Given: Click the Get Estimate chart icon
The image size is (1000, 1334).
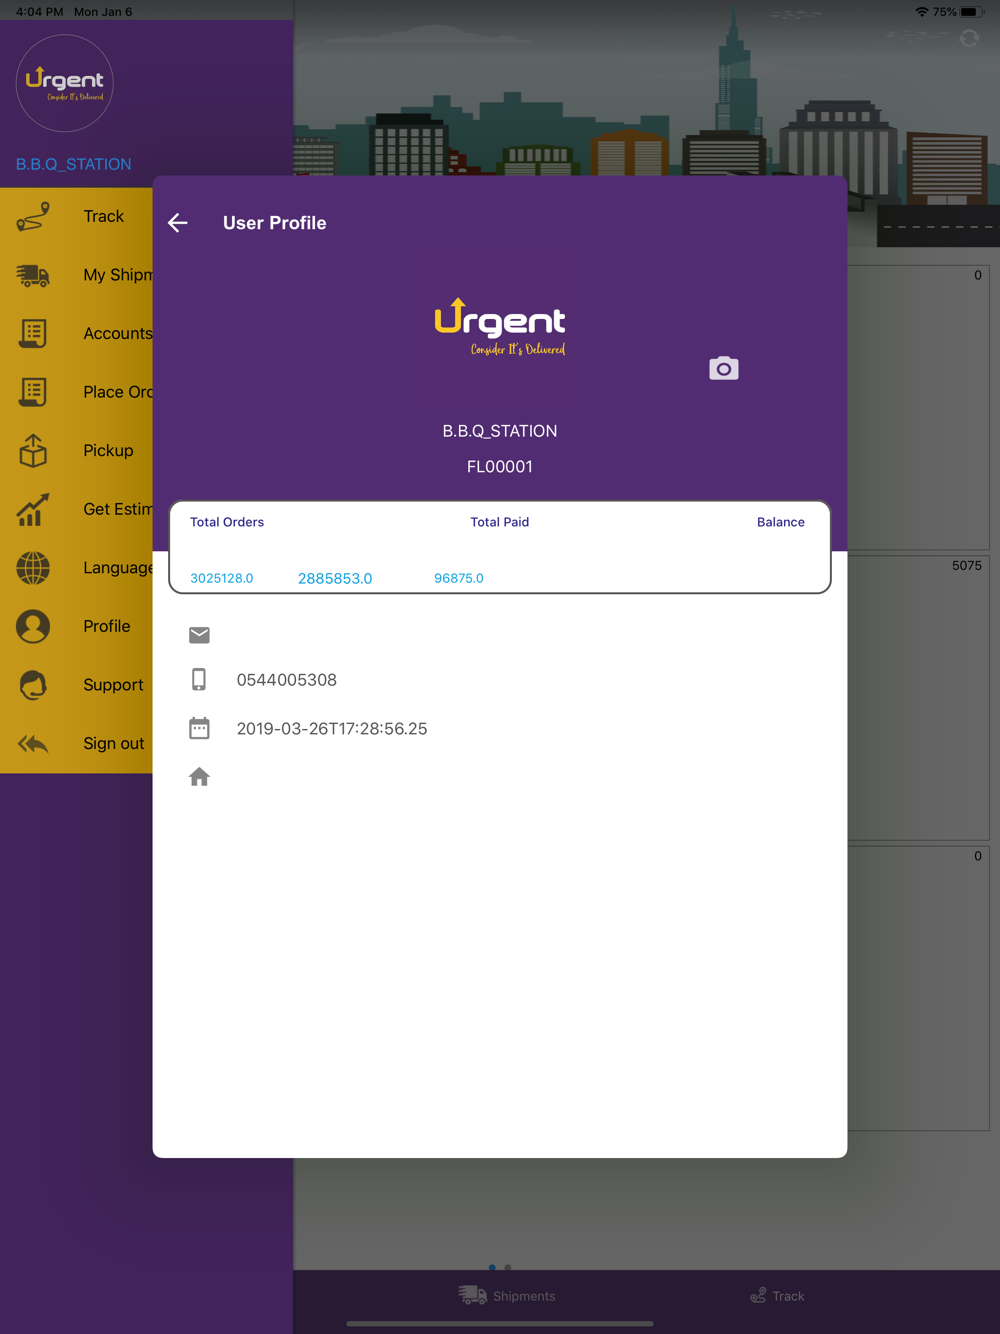Looking at the screenshot, I should click(x=33, y=509).
